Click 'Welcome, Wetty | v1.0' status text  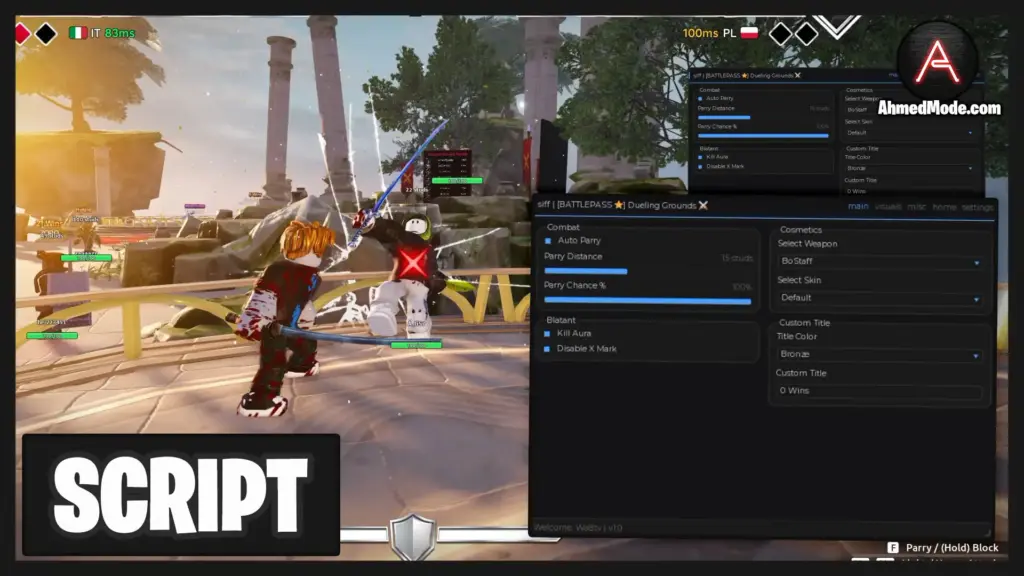pos(578,528)
